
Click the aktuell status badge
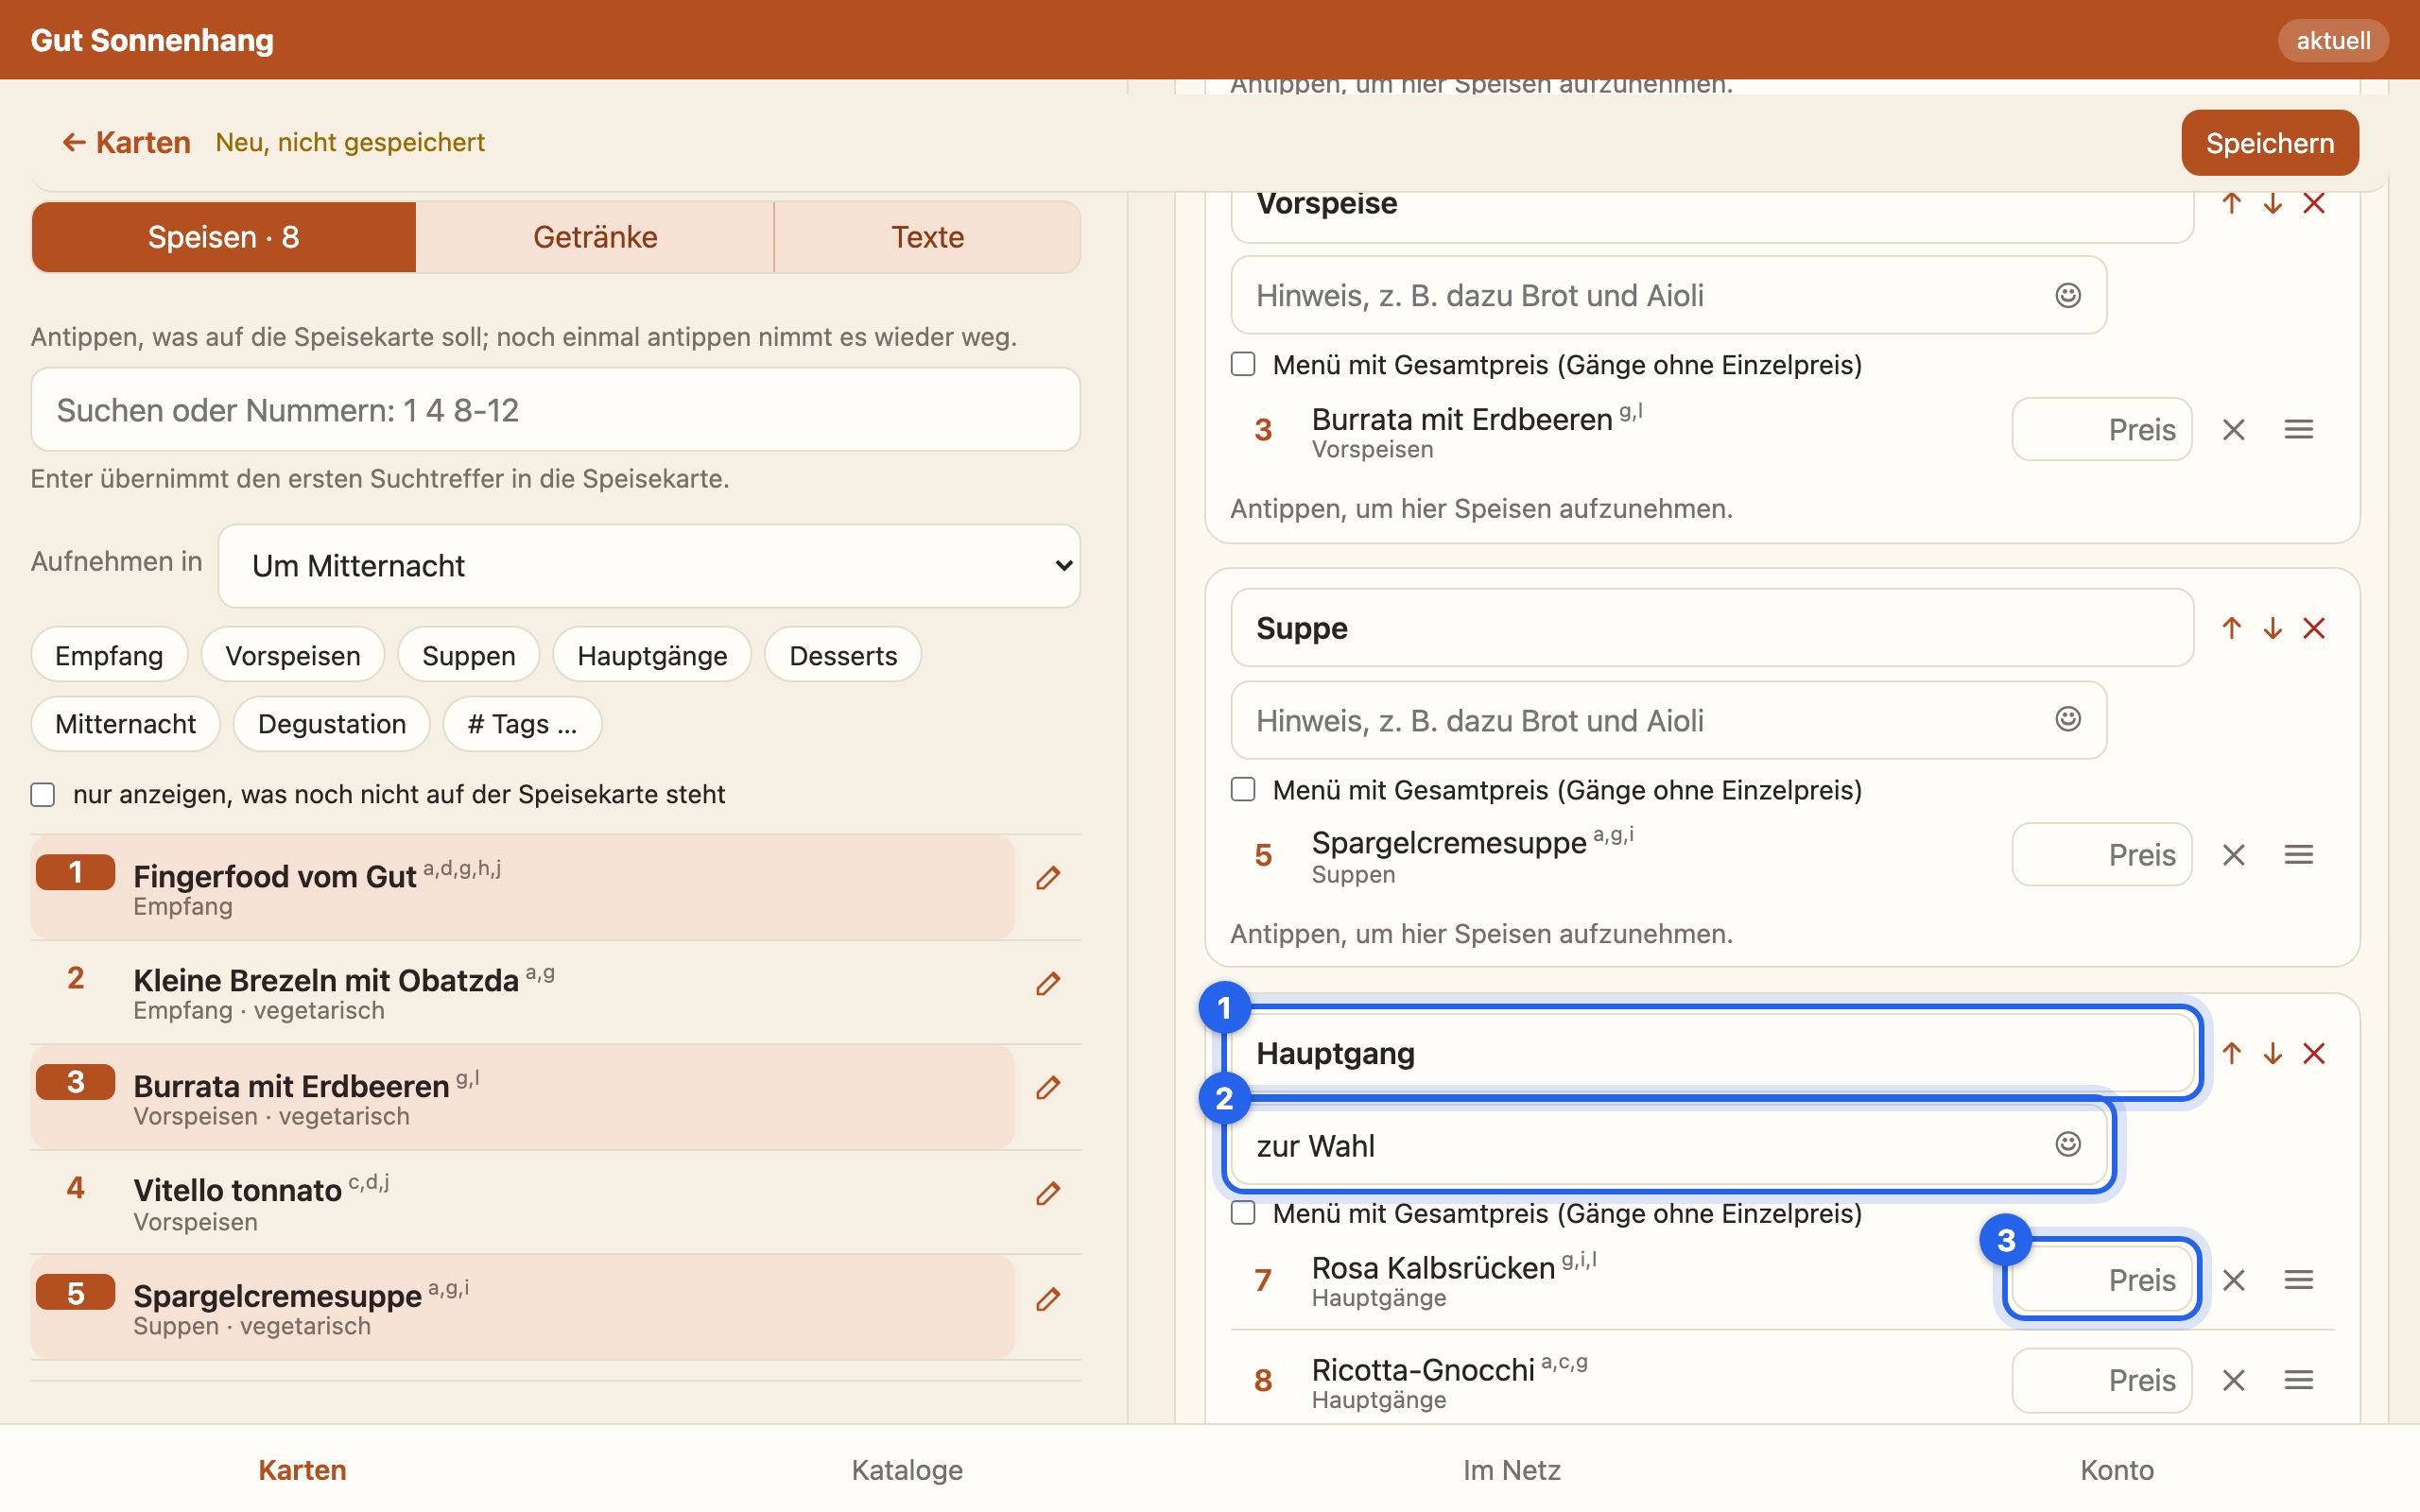pyautogui.click(x=2333, y=41)
